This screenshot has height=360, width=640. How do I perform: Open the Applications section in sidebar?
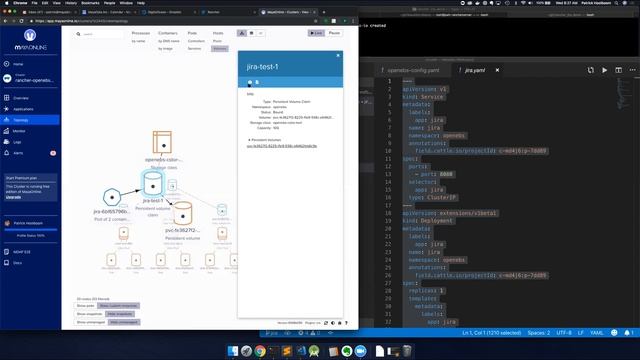tap(23, 109)
